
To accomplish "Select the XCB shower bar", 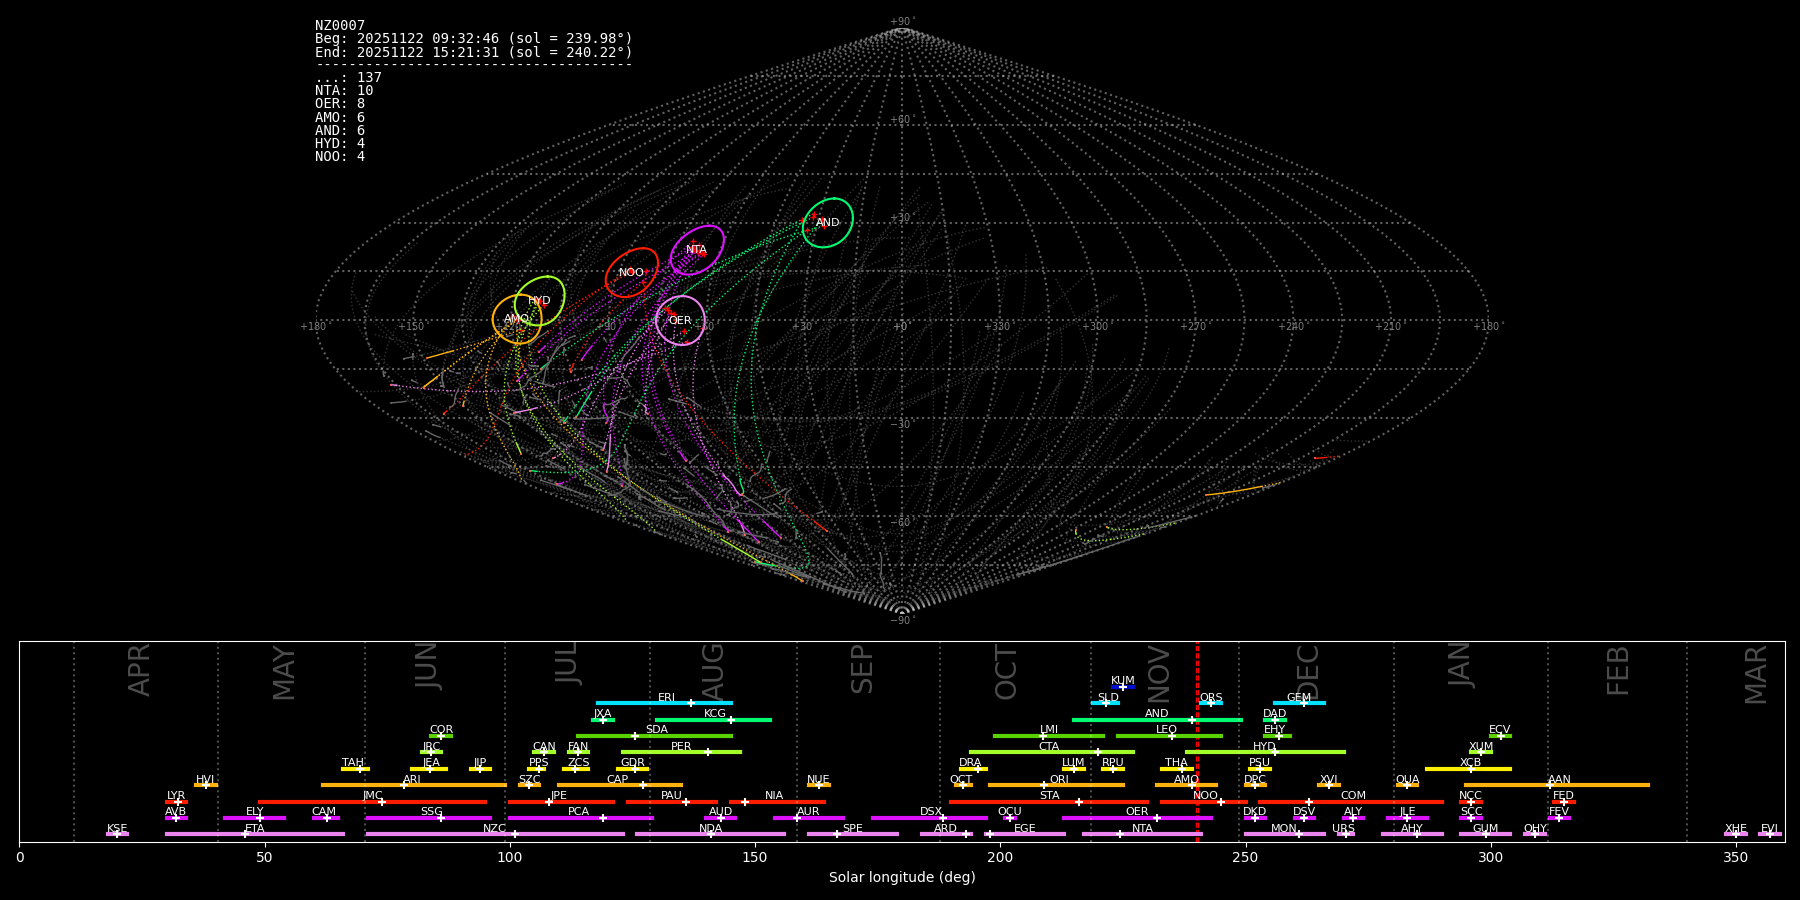I will click(x=1468, y=769).
